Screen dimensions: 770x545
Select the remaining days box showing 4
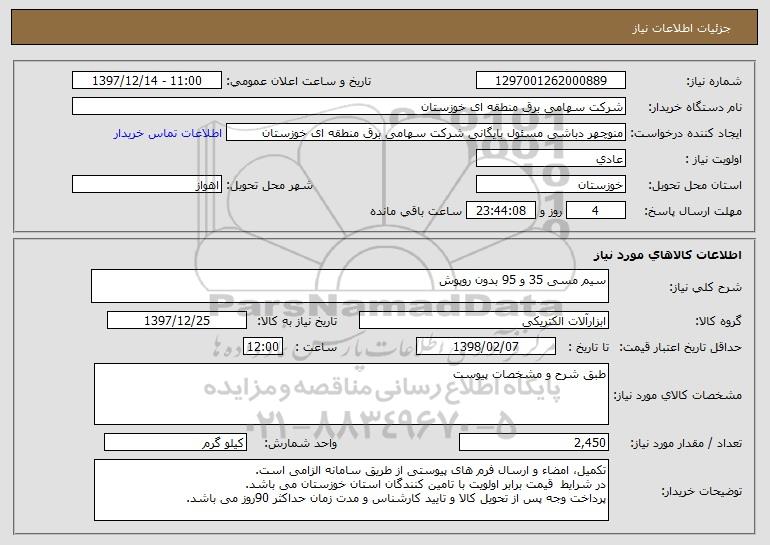tap(596, 211)
